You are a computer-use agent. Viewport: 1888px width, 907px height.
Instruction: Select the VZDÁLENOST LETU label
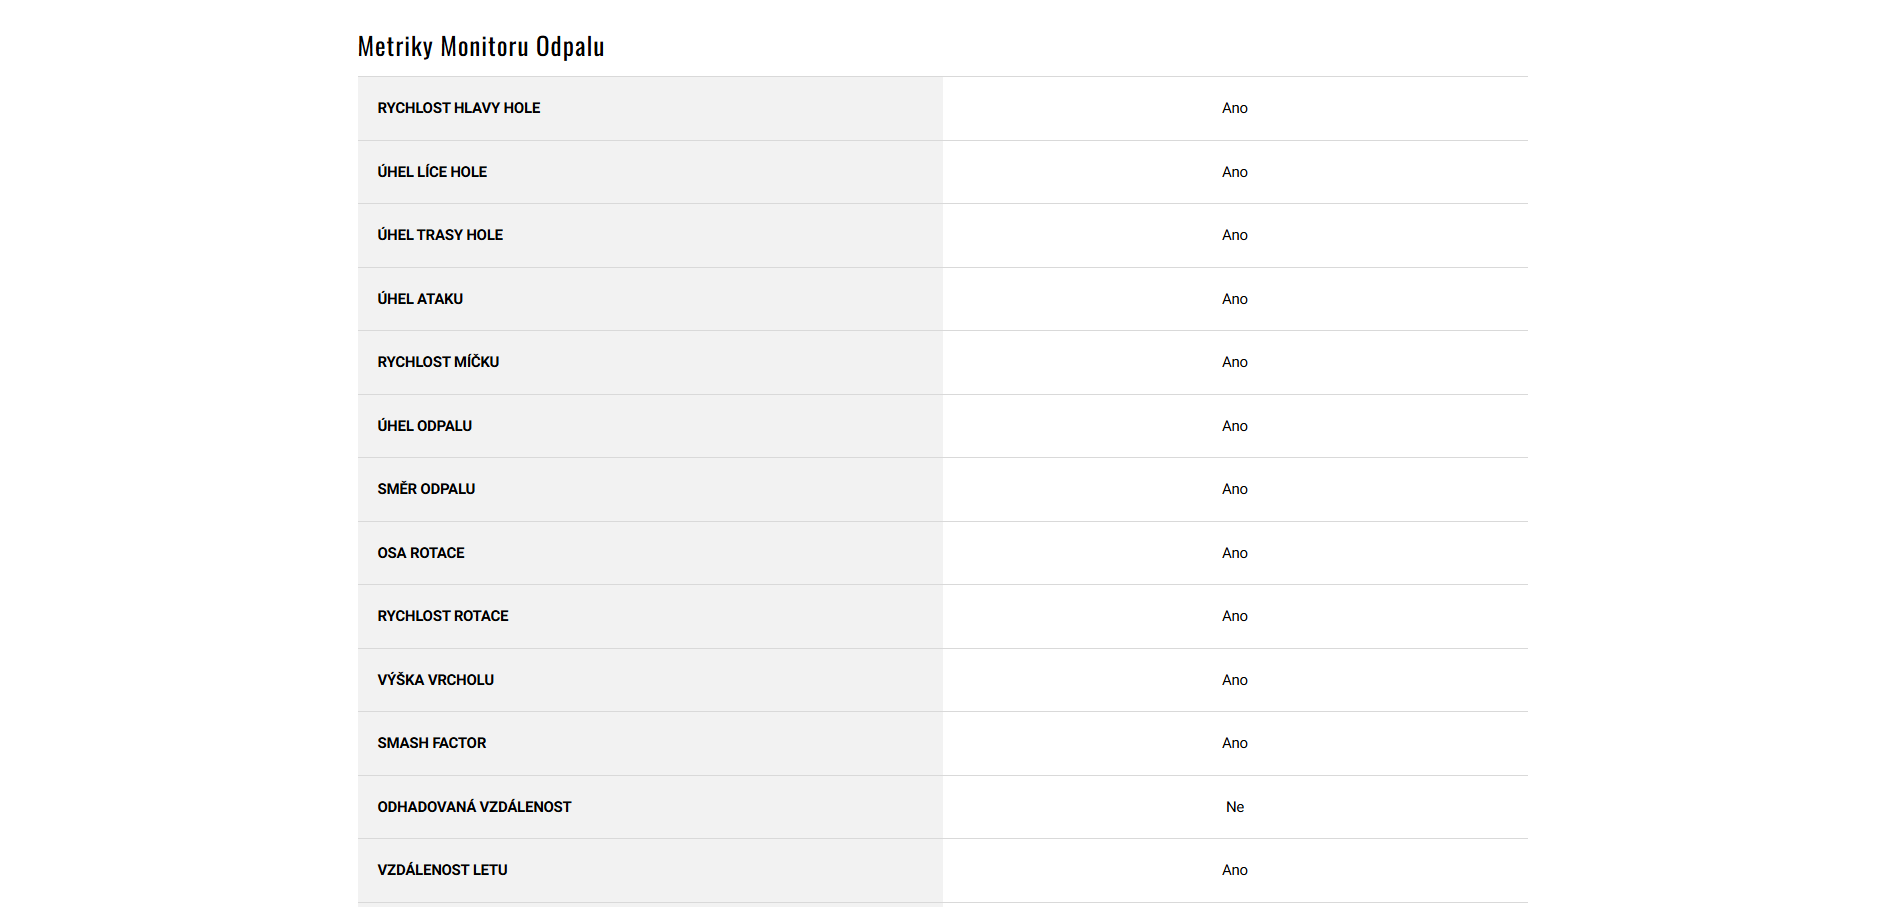point(442,870)
